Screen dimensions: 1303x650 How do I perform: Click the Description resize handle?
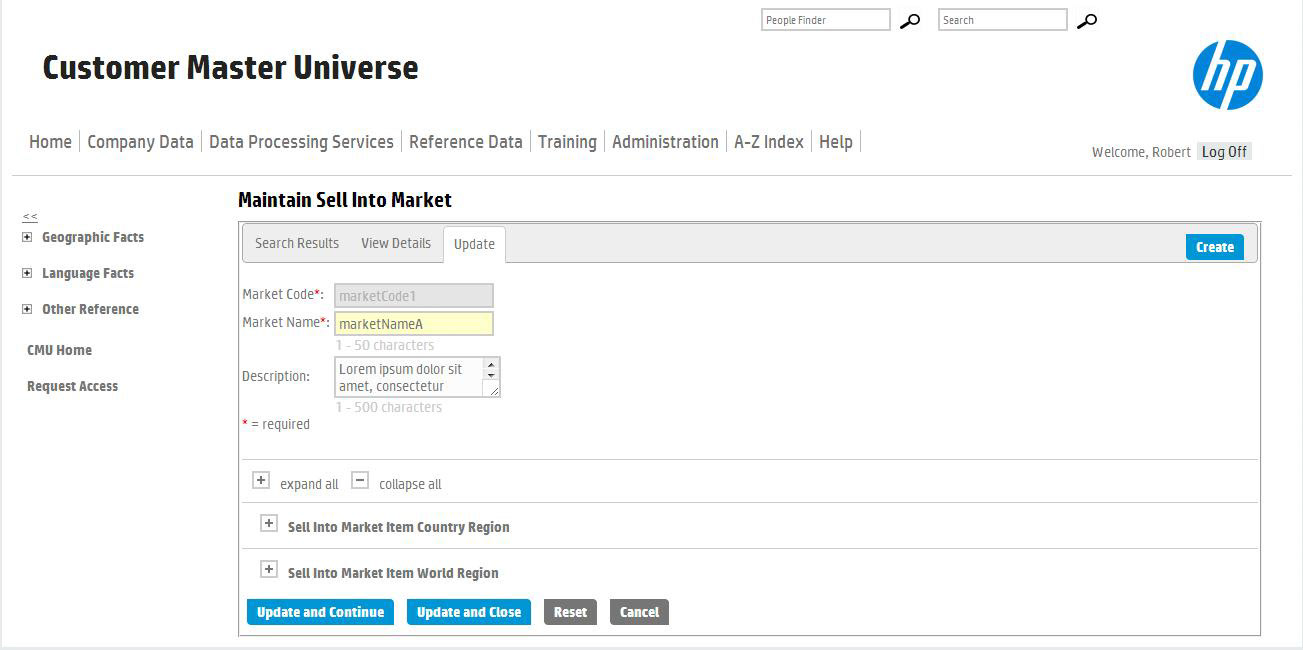tap(493, 390)
